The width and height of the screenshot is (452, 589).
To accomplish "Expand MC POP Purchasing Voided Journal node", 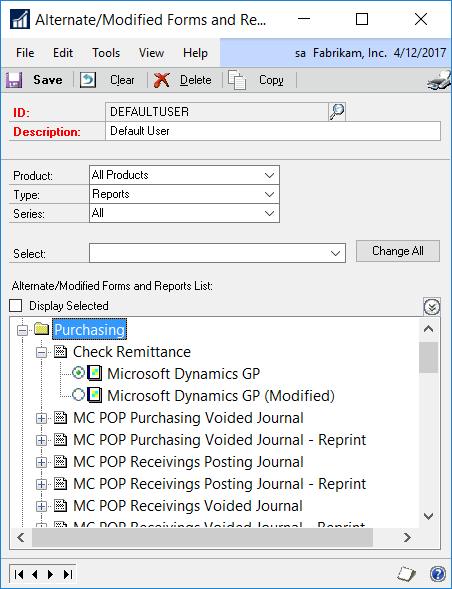I will click(41, 418).
